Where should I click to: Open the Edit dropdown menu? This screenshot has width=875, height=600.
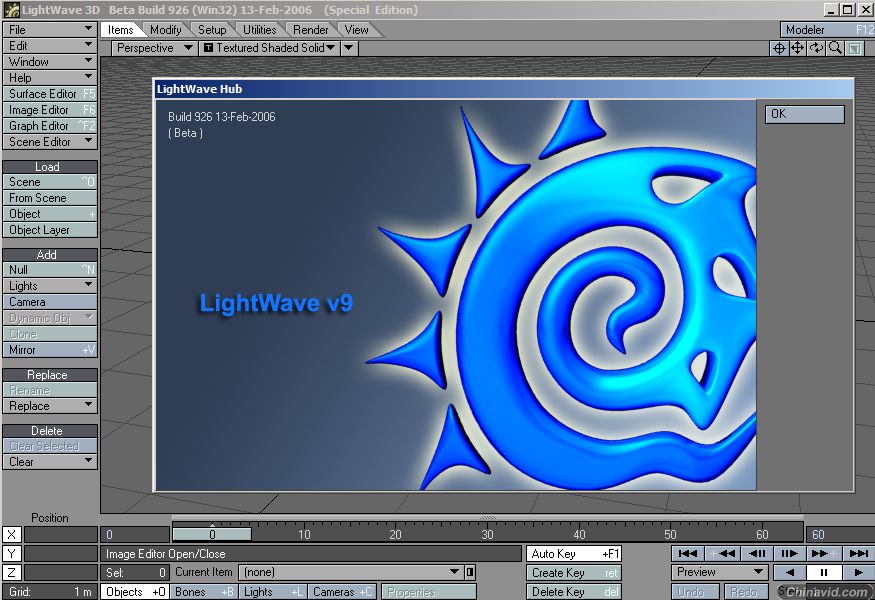pos(50,45)
